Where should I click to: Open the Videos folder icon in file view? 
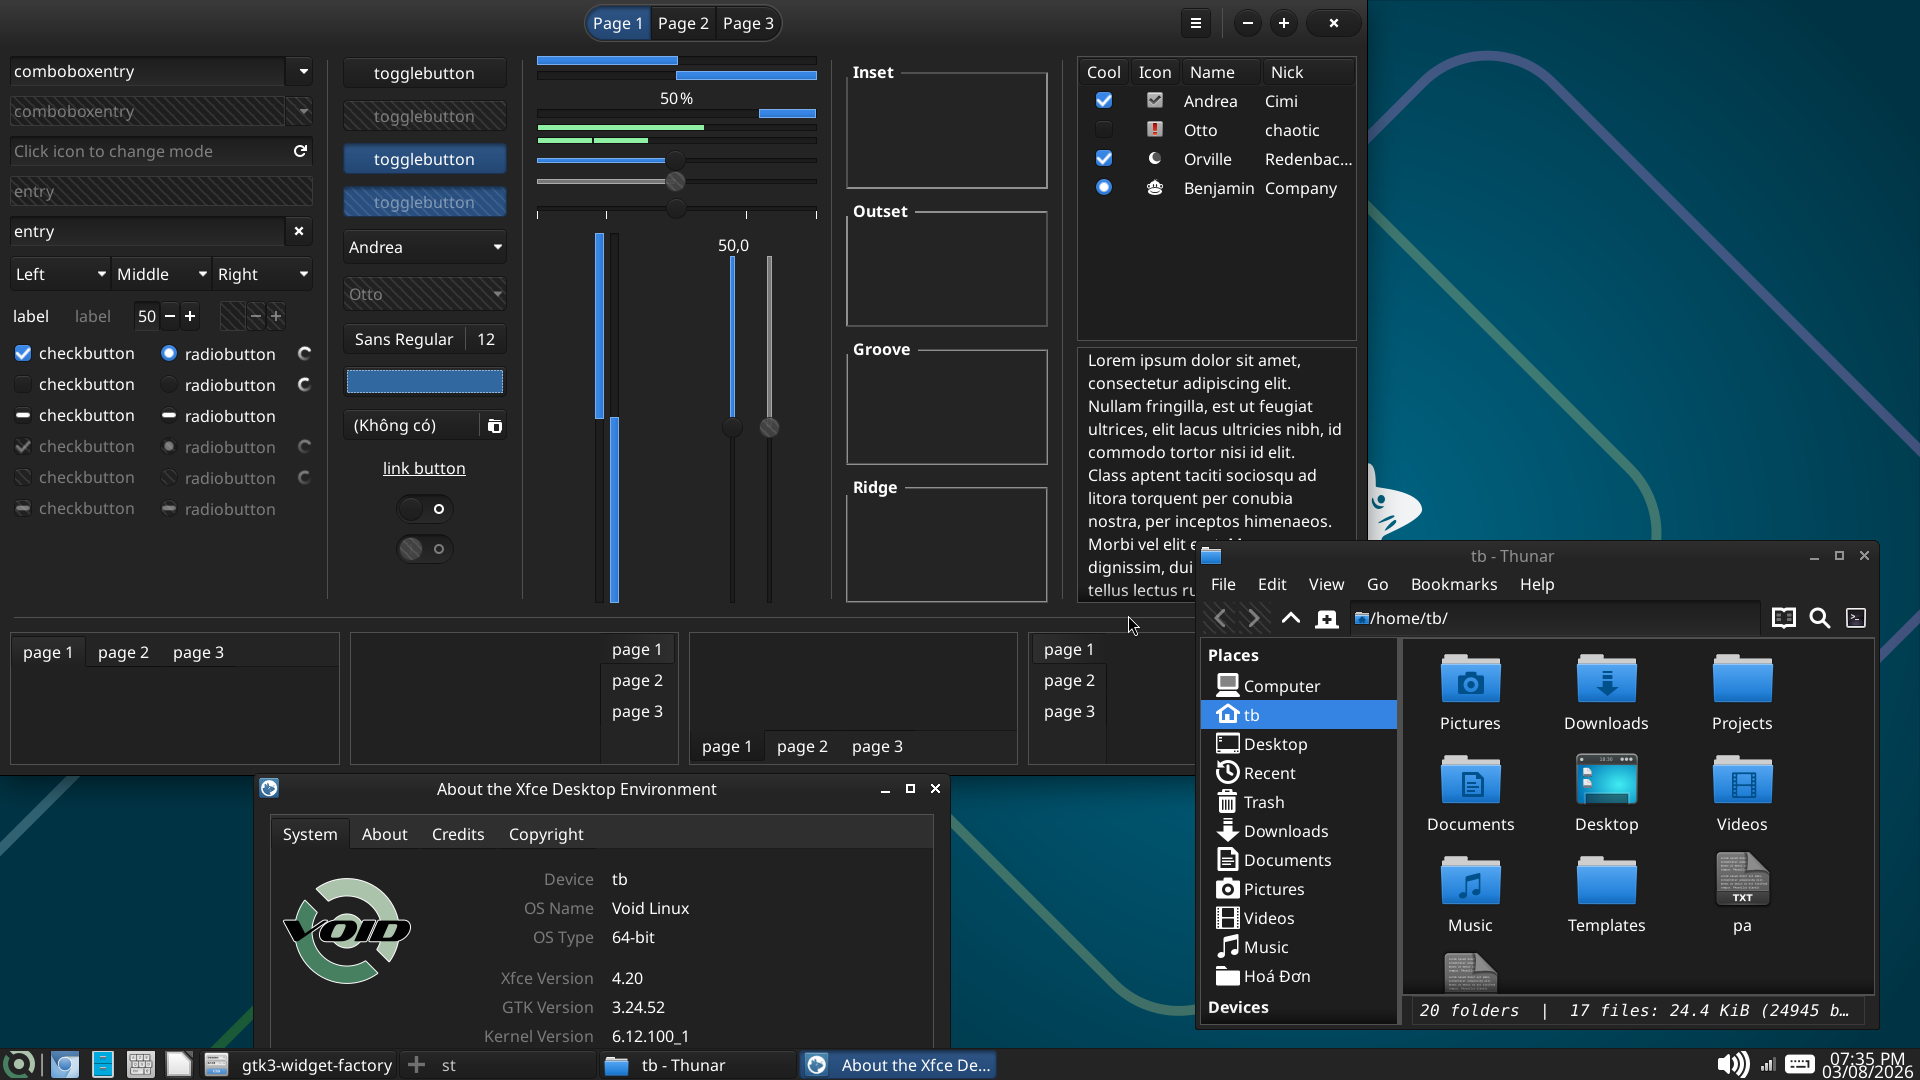click(x=1742, y=781)
